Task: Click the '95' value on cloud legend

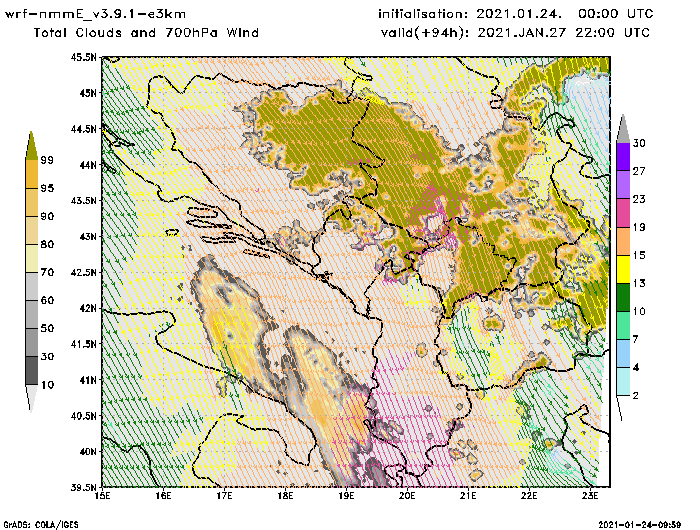Action: coord(47,188)
